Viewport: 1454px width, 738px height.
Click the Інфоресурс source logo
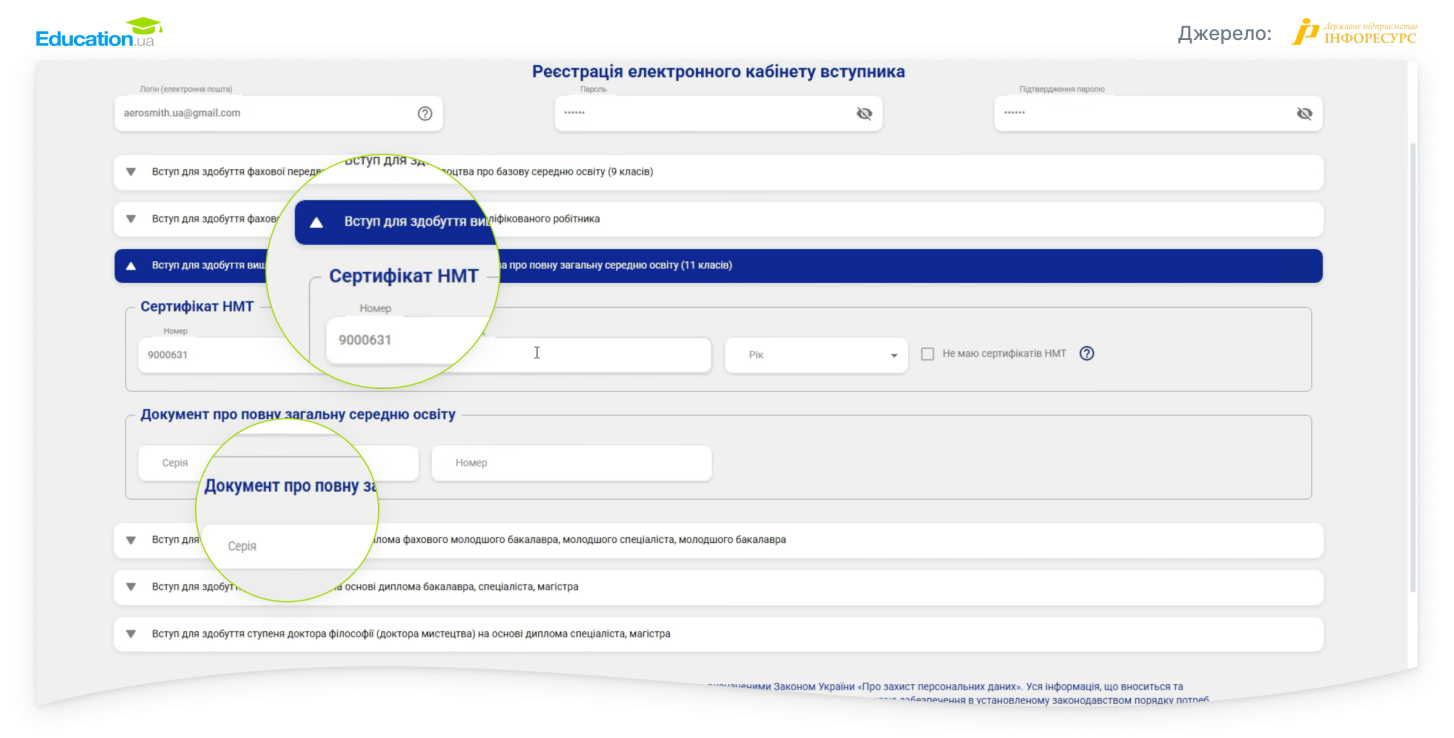1354,32
